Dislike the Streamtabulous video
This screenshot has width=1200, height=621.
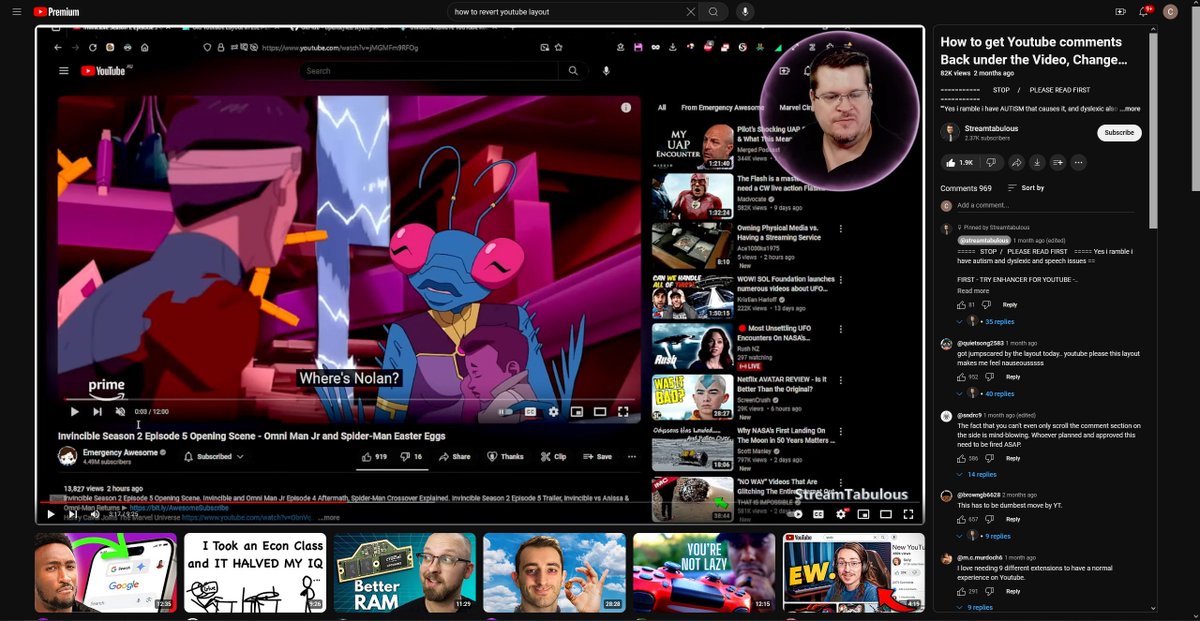tap(991, 162)
